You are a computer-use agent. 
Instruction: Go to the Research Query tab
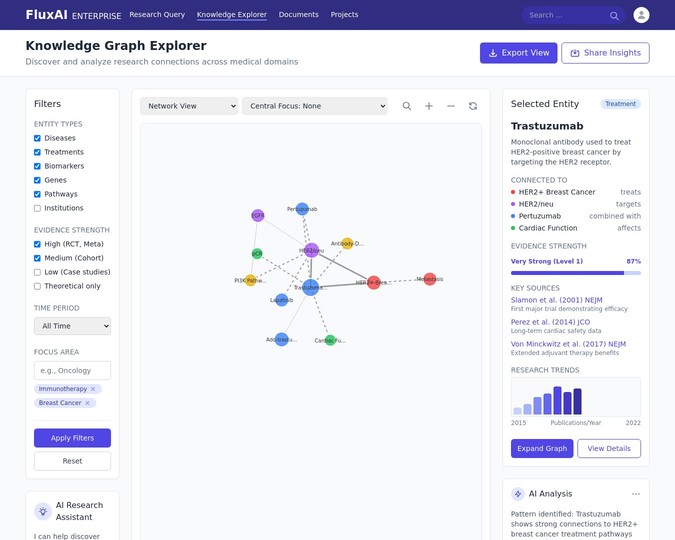(x=157, y=15)
